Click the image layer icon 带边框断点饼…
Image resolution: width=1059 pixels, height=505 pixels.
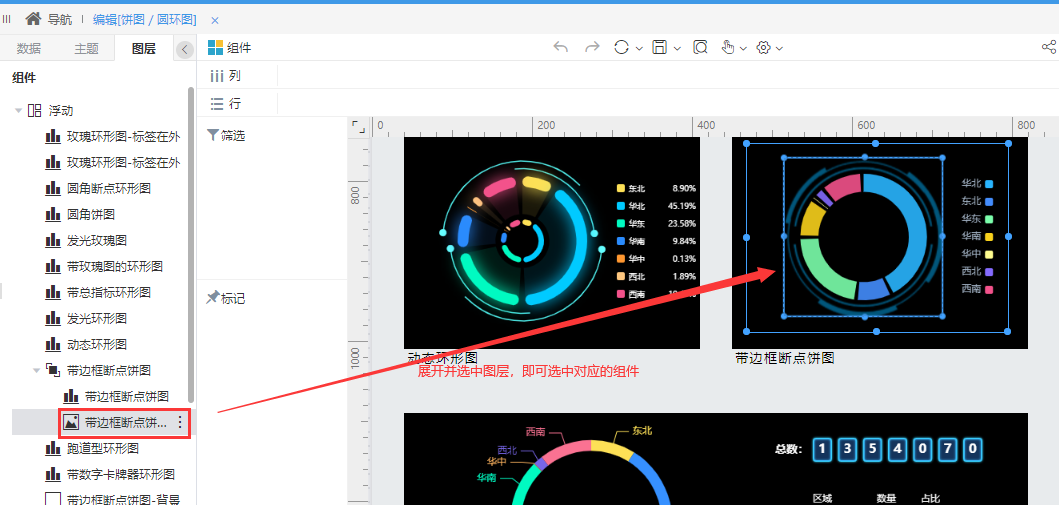click(70, 423)
